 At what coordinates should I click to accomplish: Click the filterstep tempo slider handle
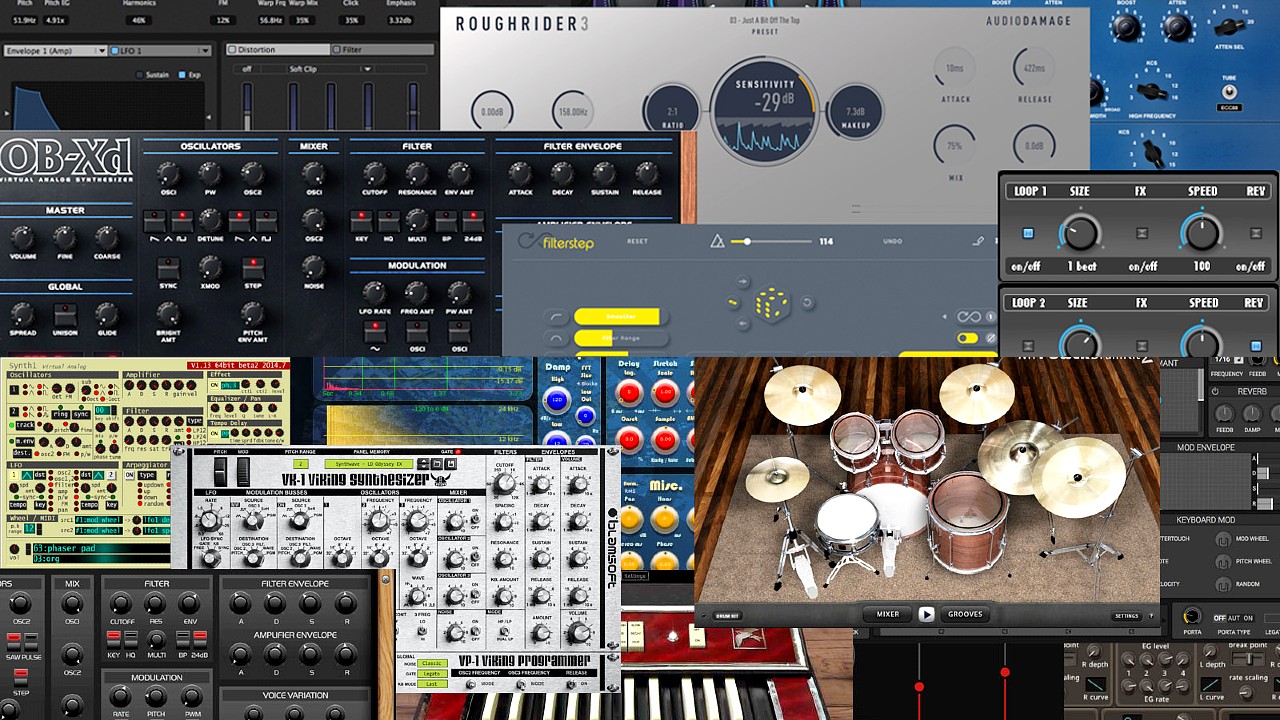746,241
